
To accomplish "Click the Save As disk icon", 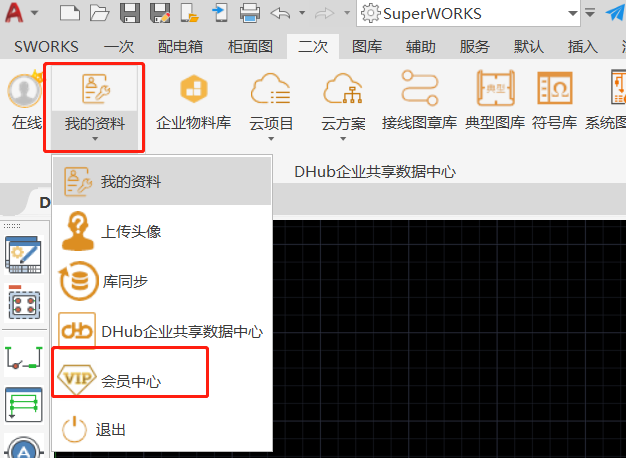I will click(160, 13).
